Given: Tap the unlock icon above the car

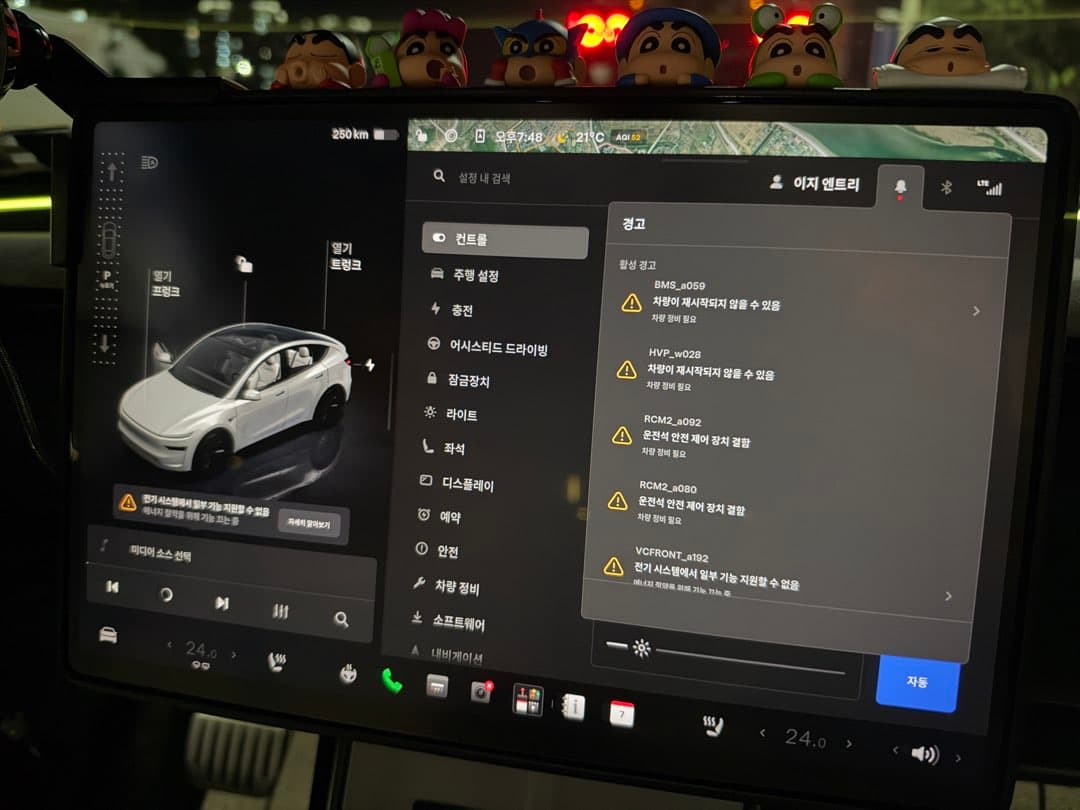Looking at the screenshot, I should [244, 264].
